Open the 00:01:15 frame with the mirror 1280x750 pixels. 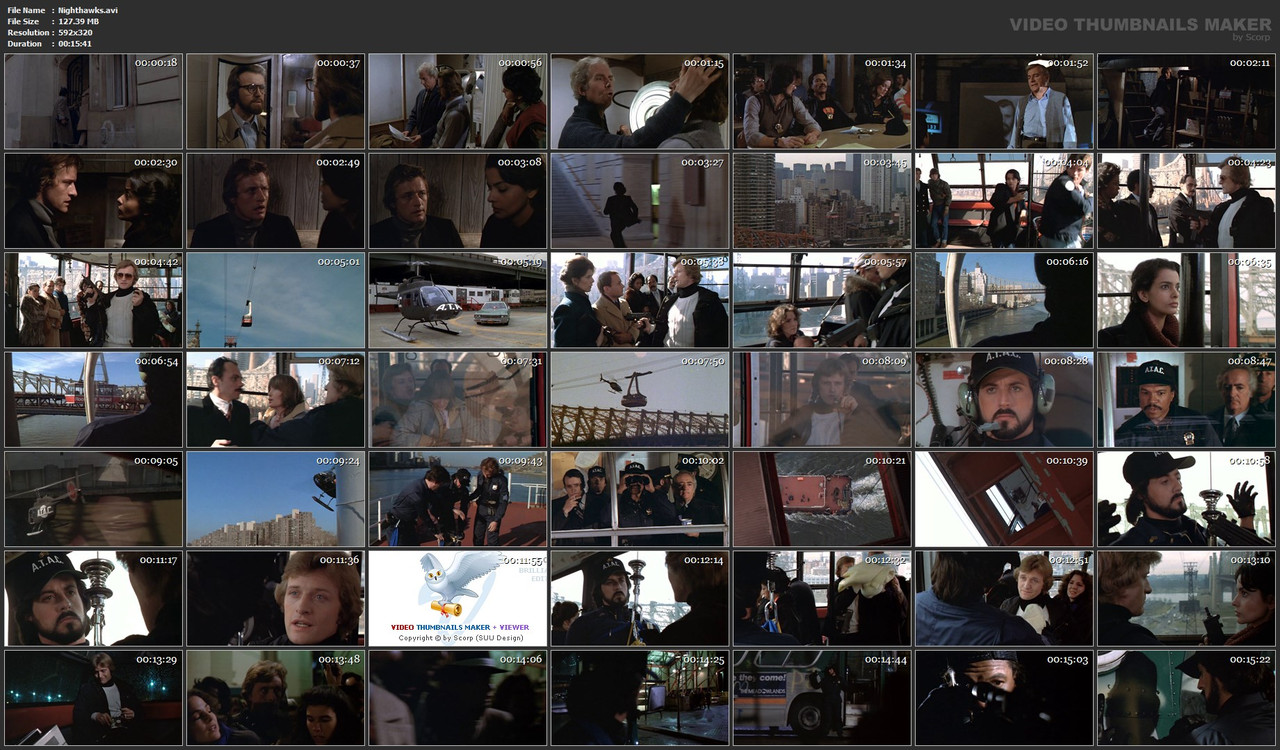[640, 101]
